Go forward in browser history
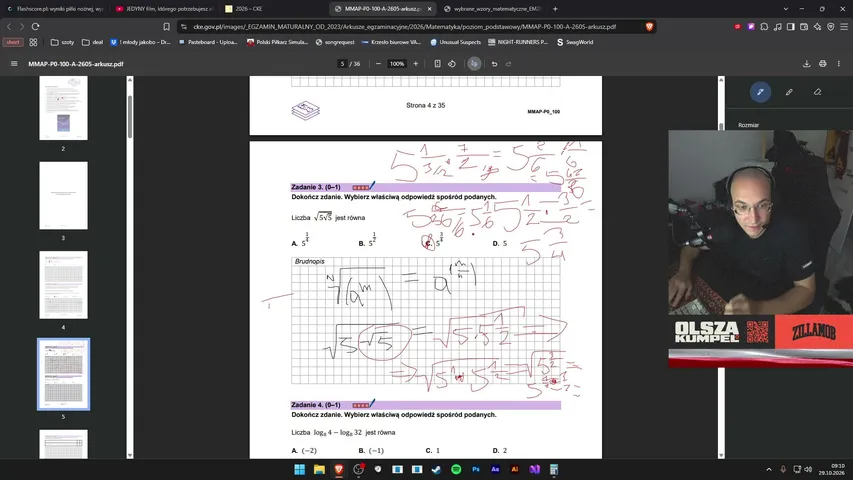The image size is (853, 480). [22, 26]
